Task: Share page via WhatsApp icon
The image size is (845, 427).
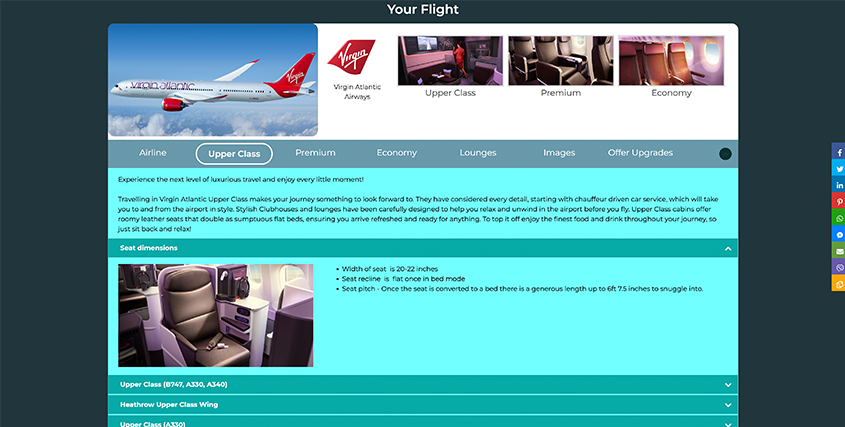Action: (x=839, y=218)
